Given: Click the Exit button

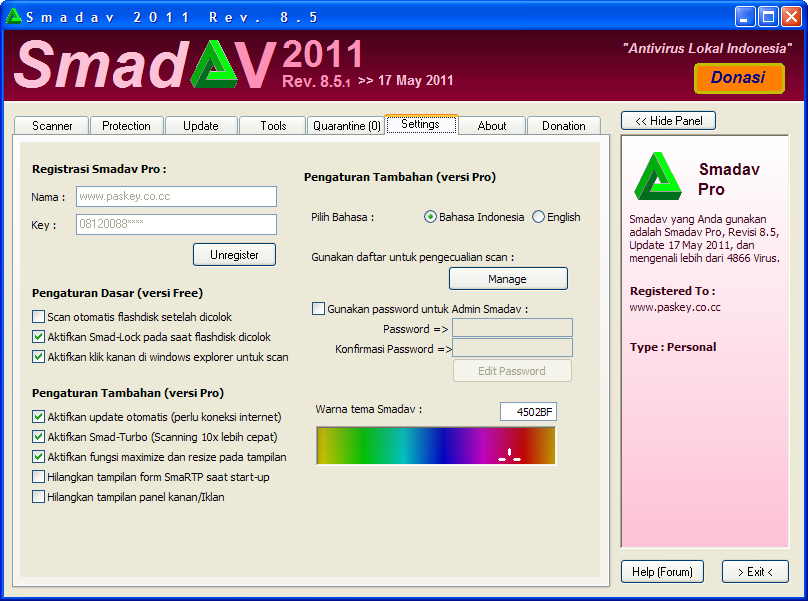Looking at the screenshot, I should pos(755,572).
